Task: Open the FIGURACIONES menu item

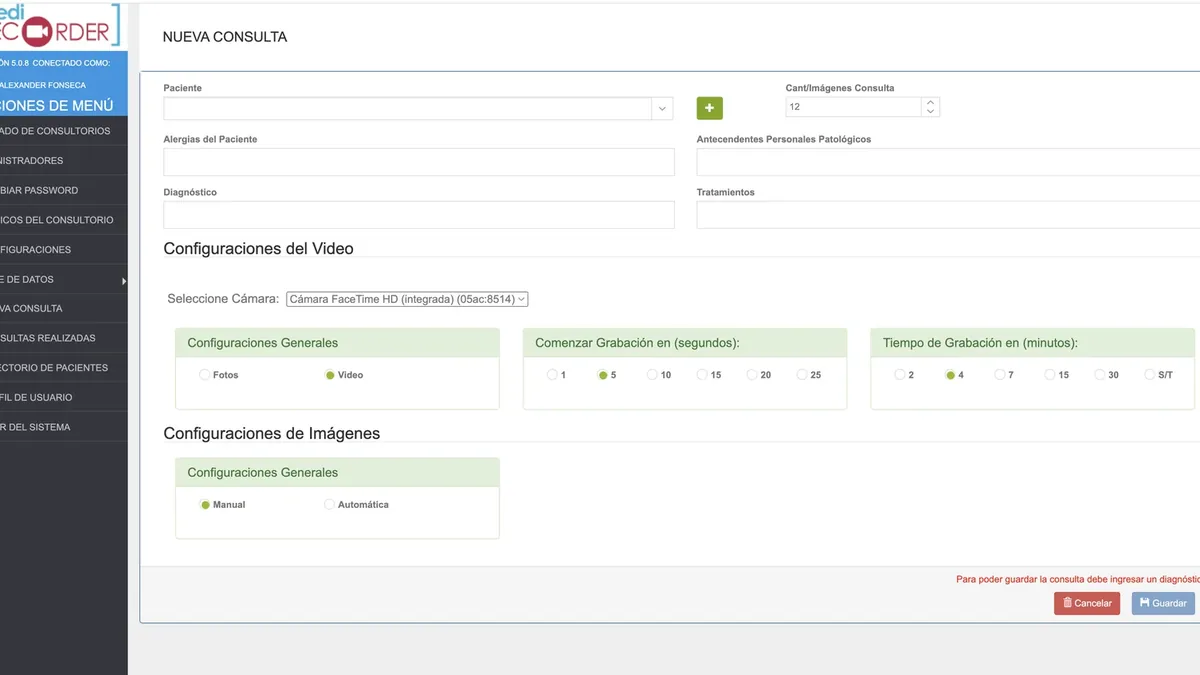Action: (x=63, y=250)
